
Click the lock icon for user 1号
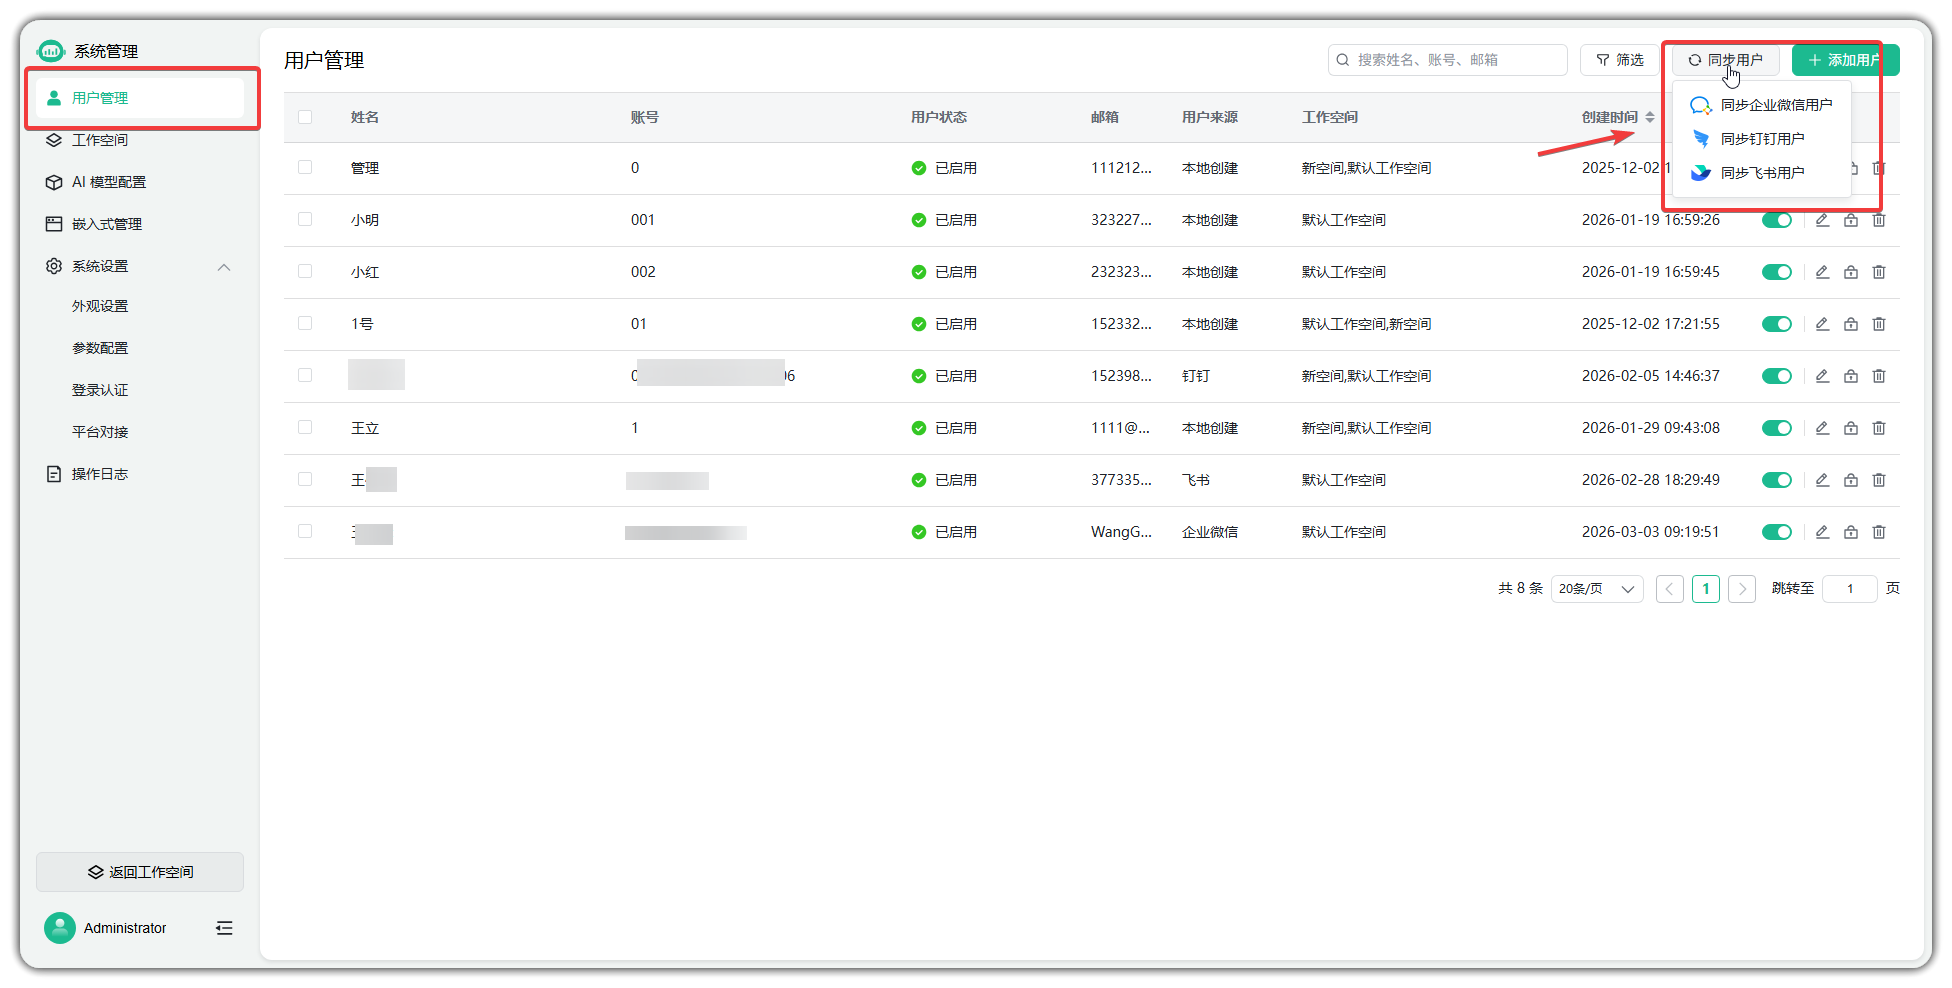coord(1851,324)
